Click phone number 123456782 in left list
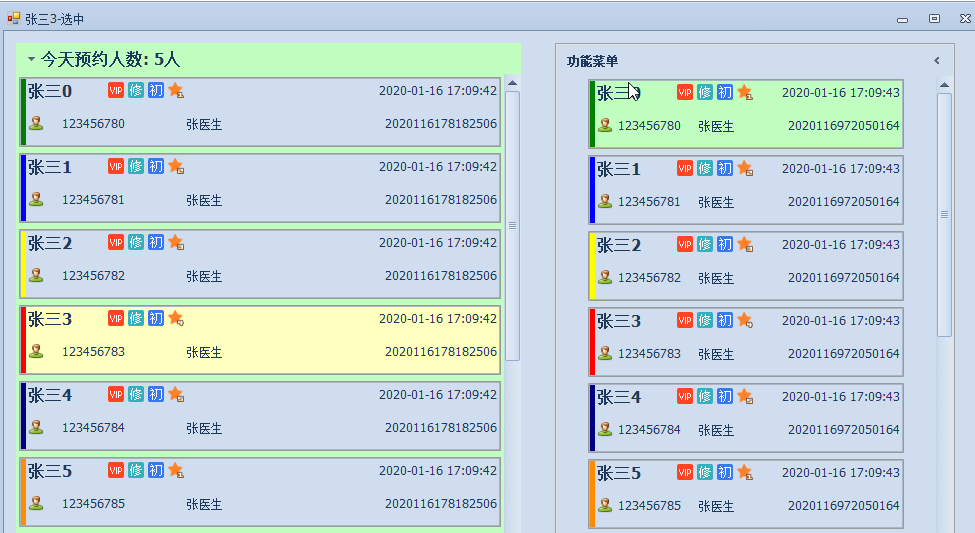Viewport: 975px width, 533px height. click(93, 276)
